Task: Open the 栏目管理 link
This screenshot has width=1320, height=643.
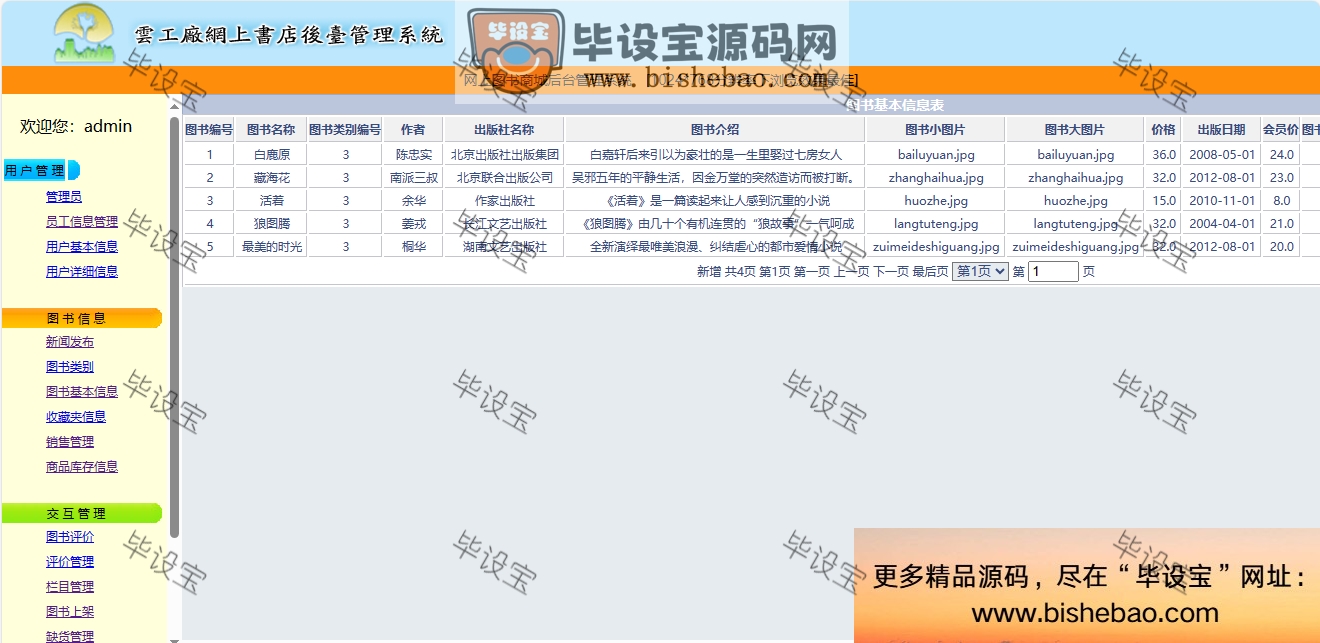Action: [x=70, y=587]
